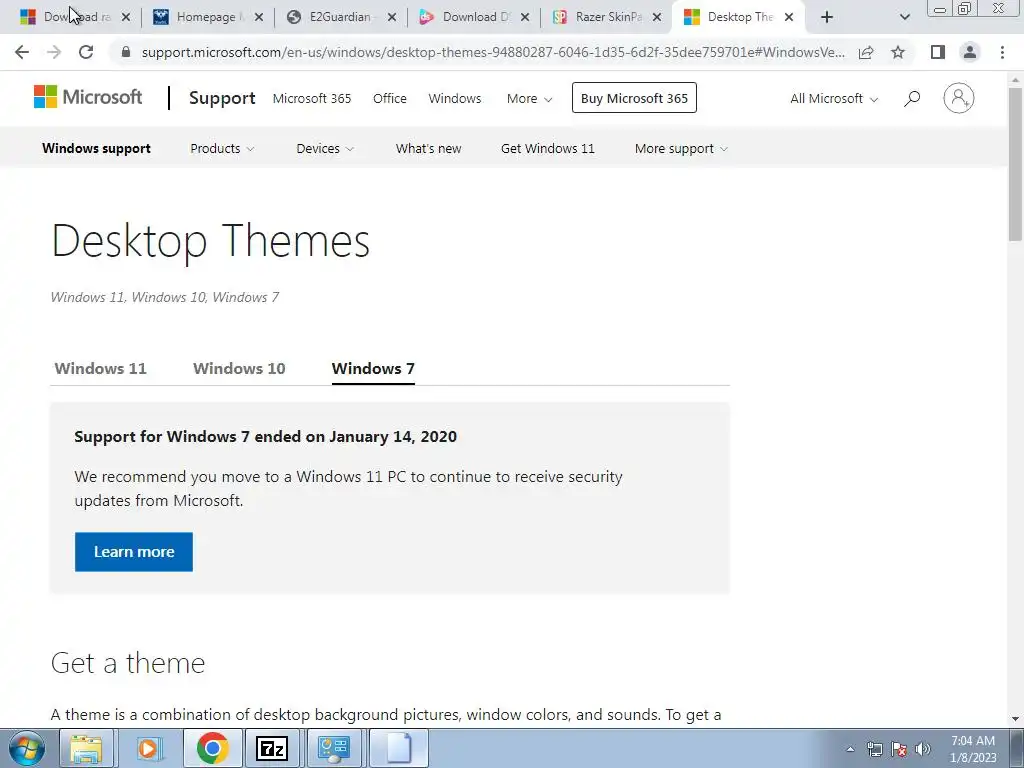Screen dimensions: 1024x768
Task: Close the Razer SkinPa tab
Action: pos(657,17)
